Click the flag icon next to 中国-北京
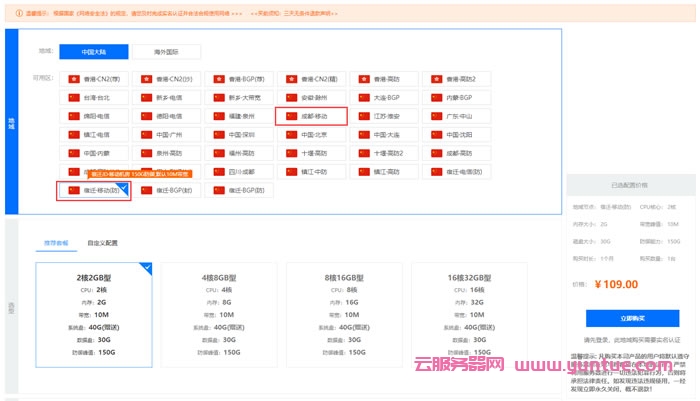Viewport: 700px width, 401px height. (287, 134)
